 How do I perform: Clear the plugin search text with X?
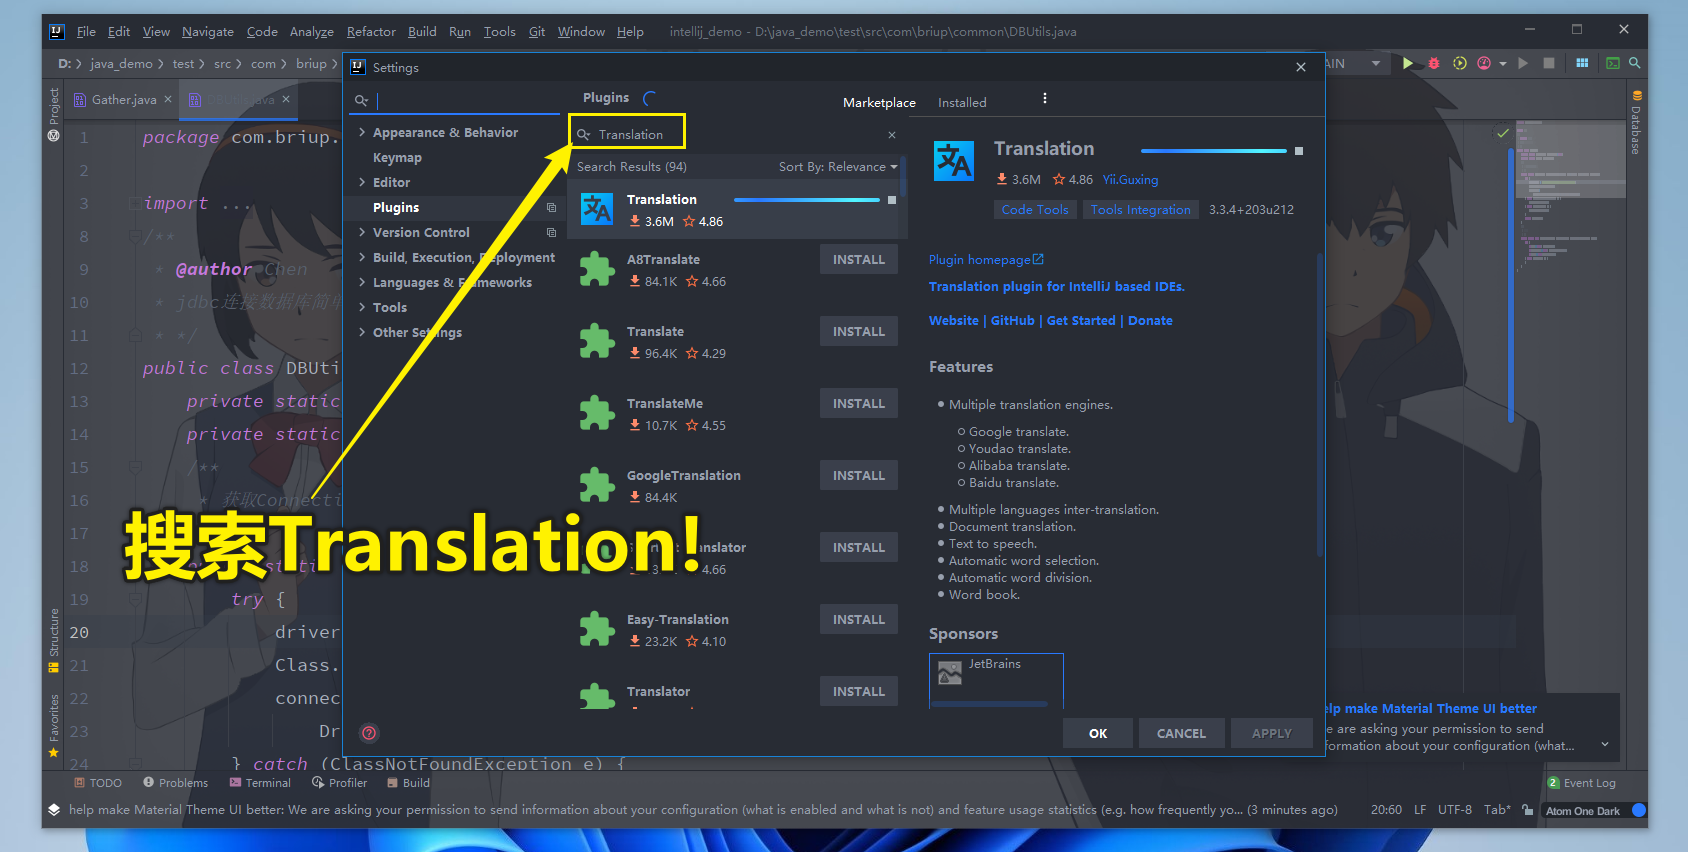pyautogui.click(x=892, y=135)
